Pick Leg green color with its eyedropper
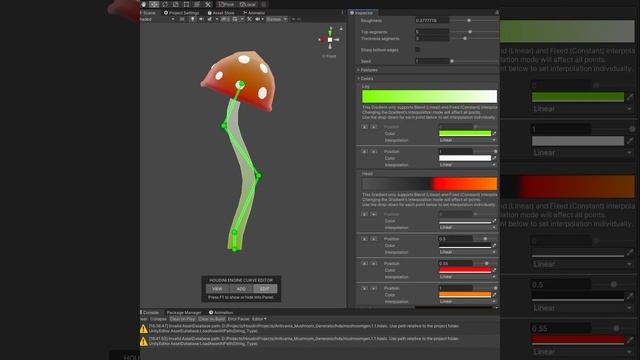This screenshot has width=640, height=360. coord(494,133)
